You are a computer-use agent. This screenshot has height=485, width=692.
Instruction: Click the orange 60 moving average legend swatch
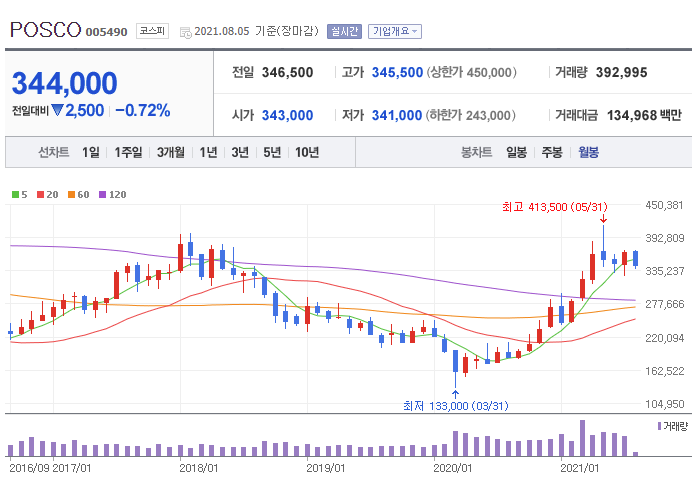(x=71, y=195)
